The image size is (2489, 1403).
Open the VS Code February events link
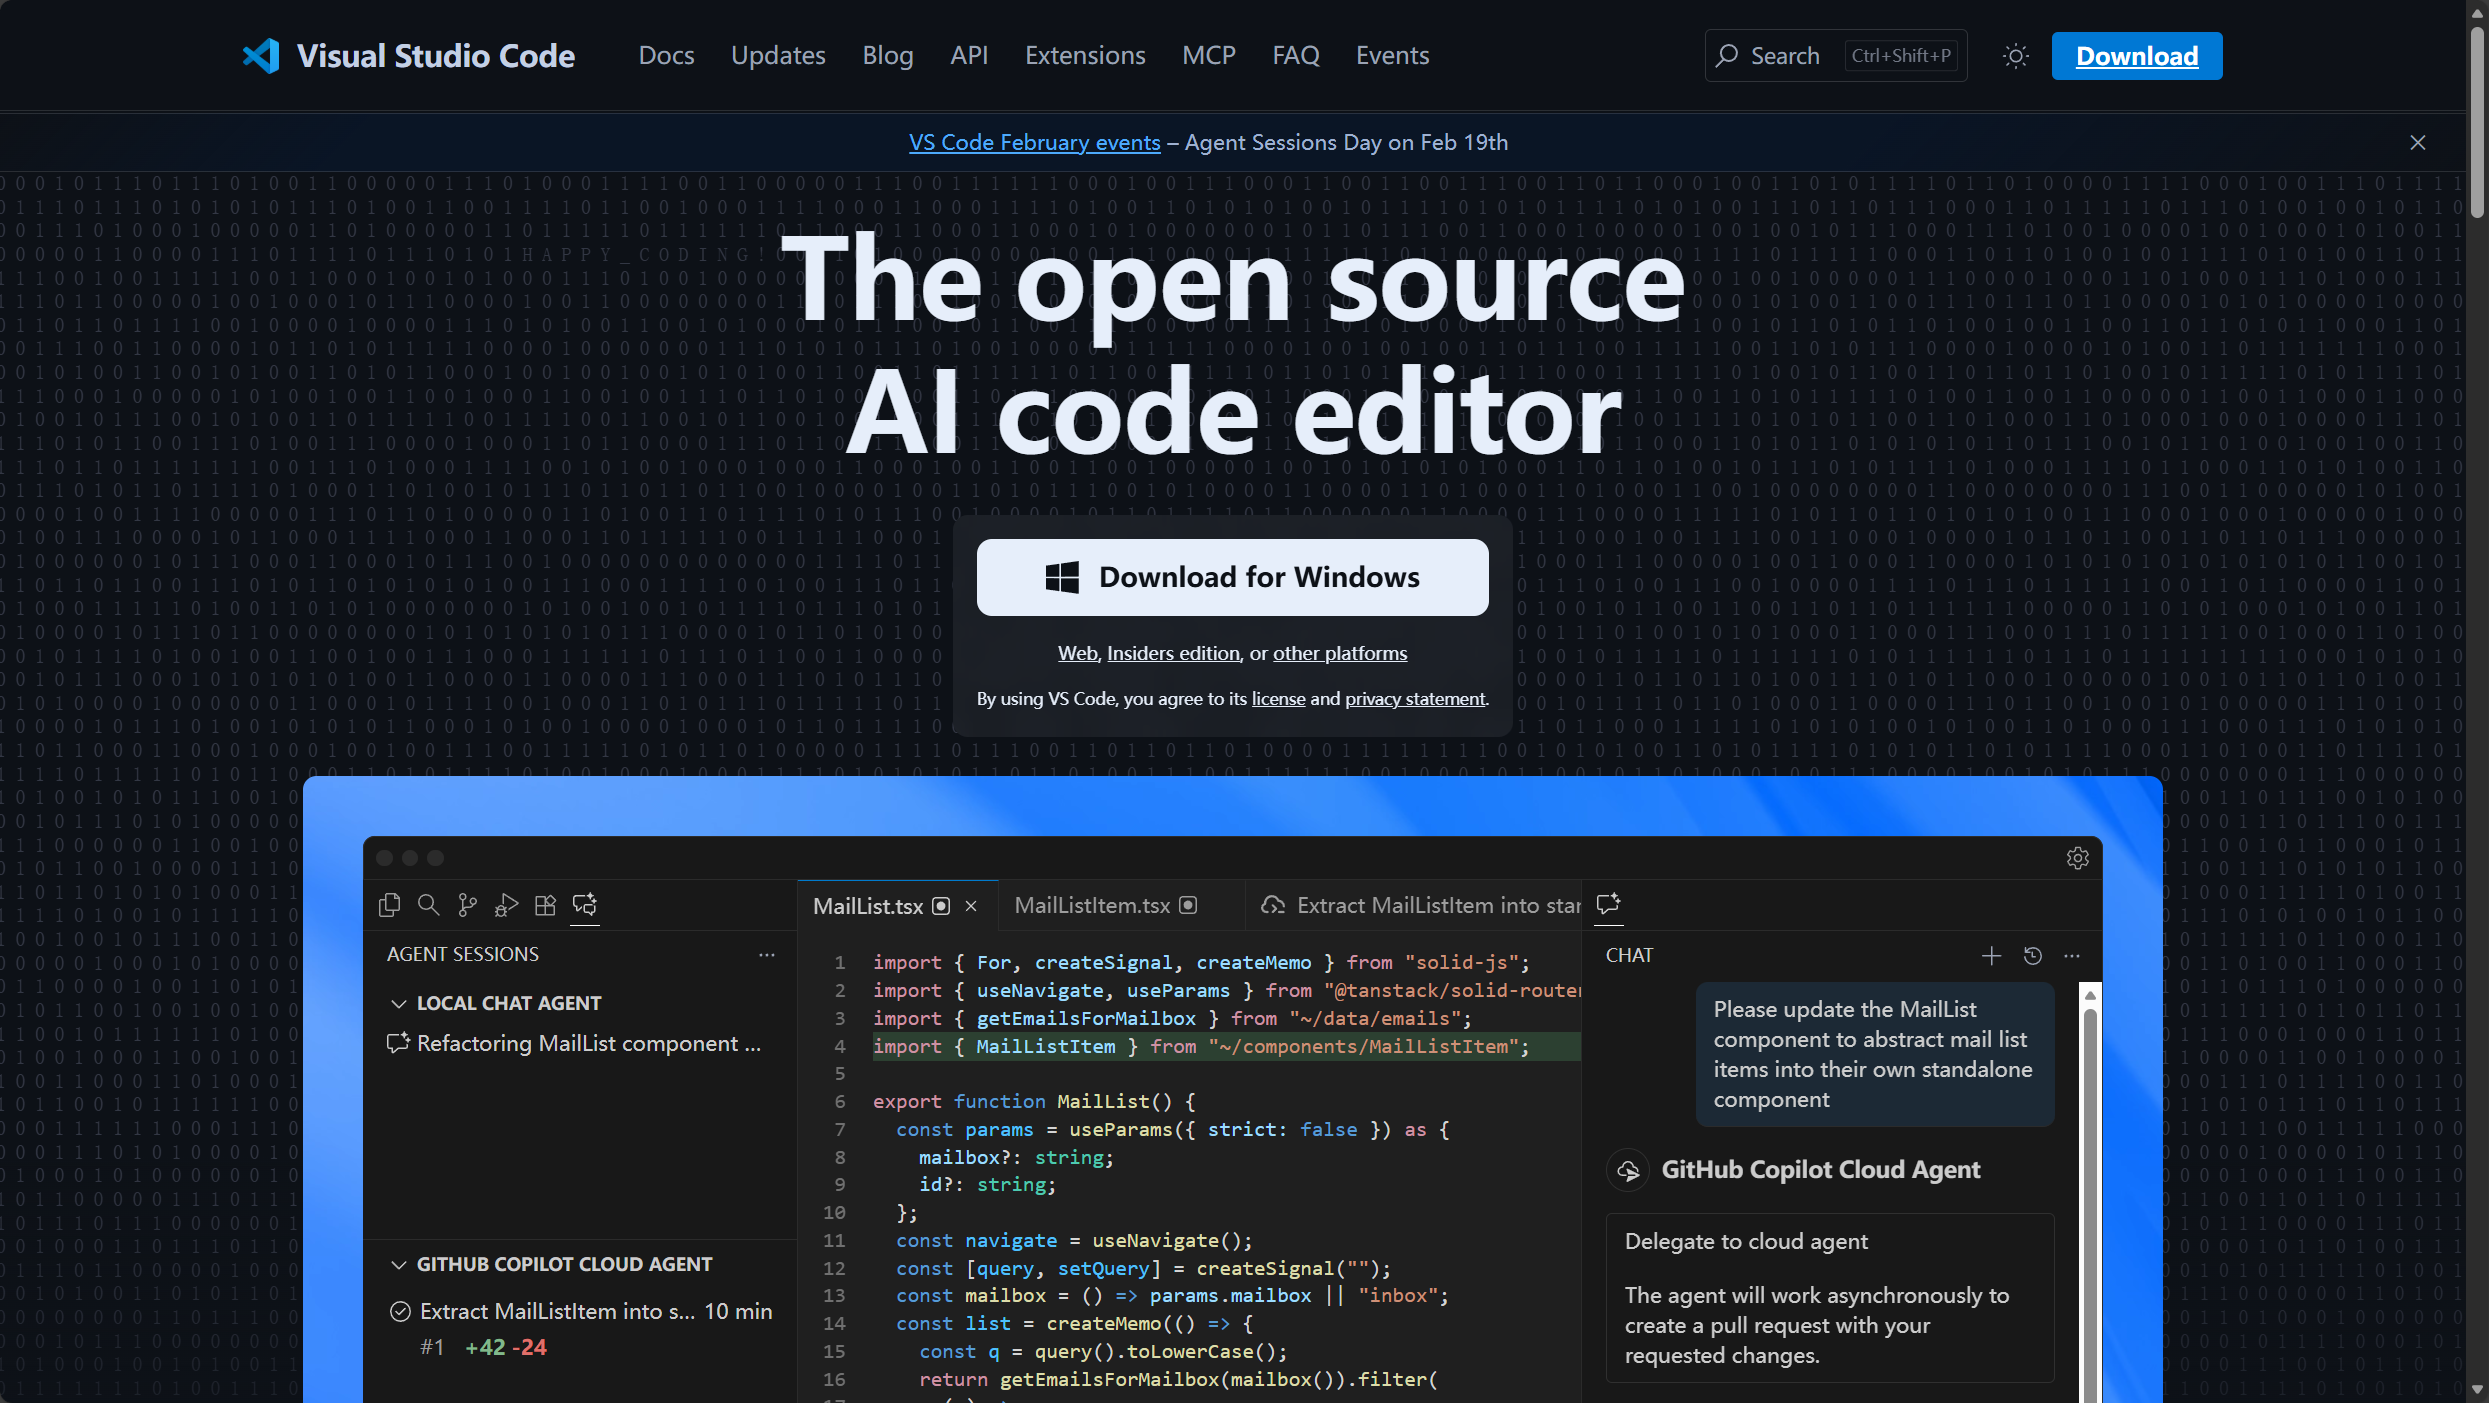(1034, 142)
